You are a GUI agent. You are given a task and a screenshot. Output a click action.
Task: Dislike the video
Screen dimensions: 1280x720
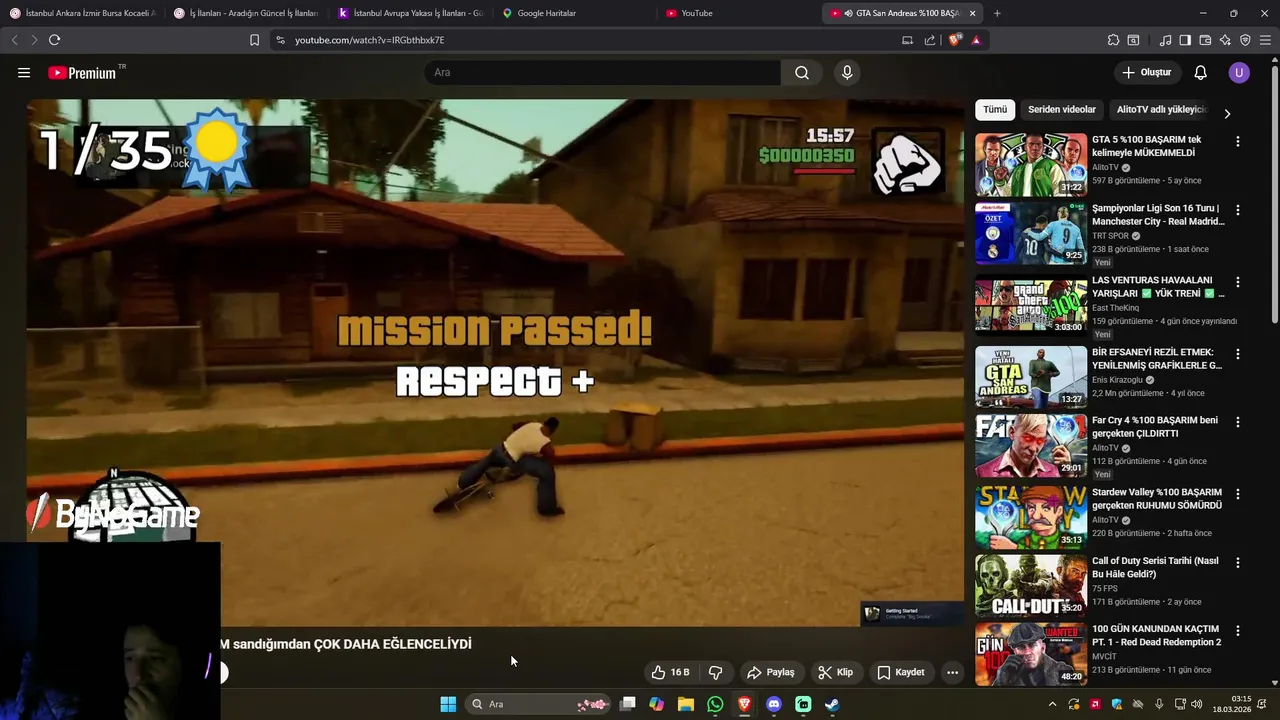pyautogui.click(x=715, y=672)
